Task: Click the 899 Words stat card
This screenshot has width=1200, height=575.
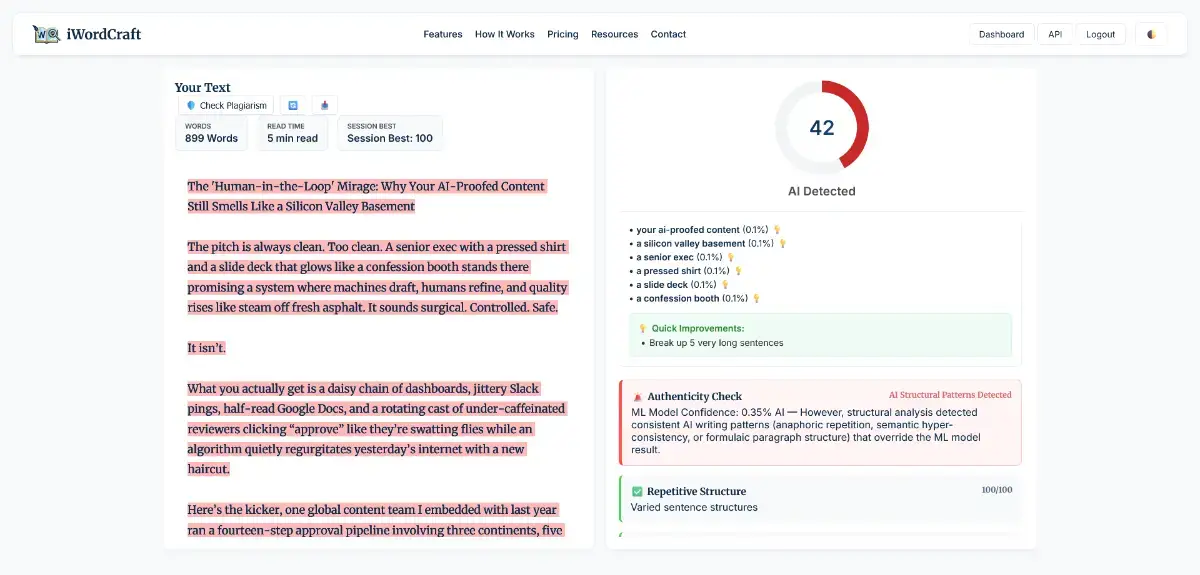Action: coord(212,133)
